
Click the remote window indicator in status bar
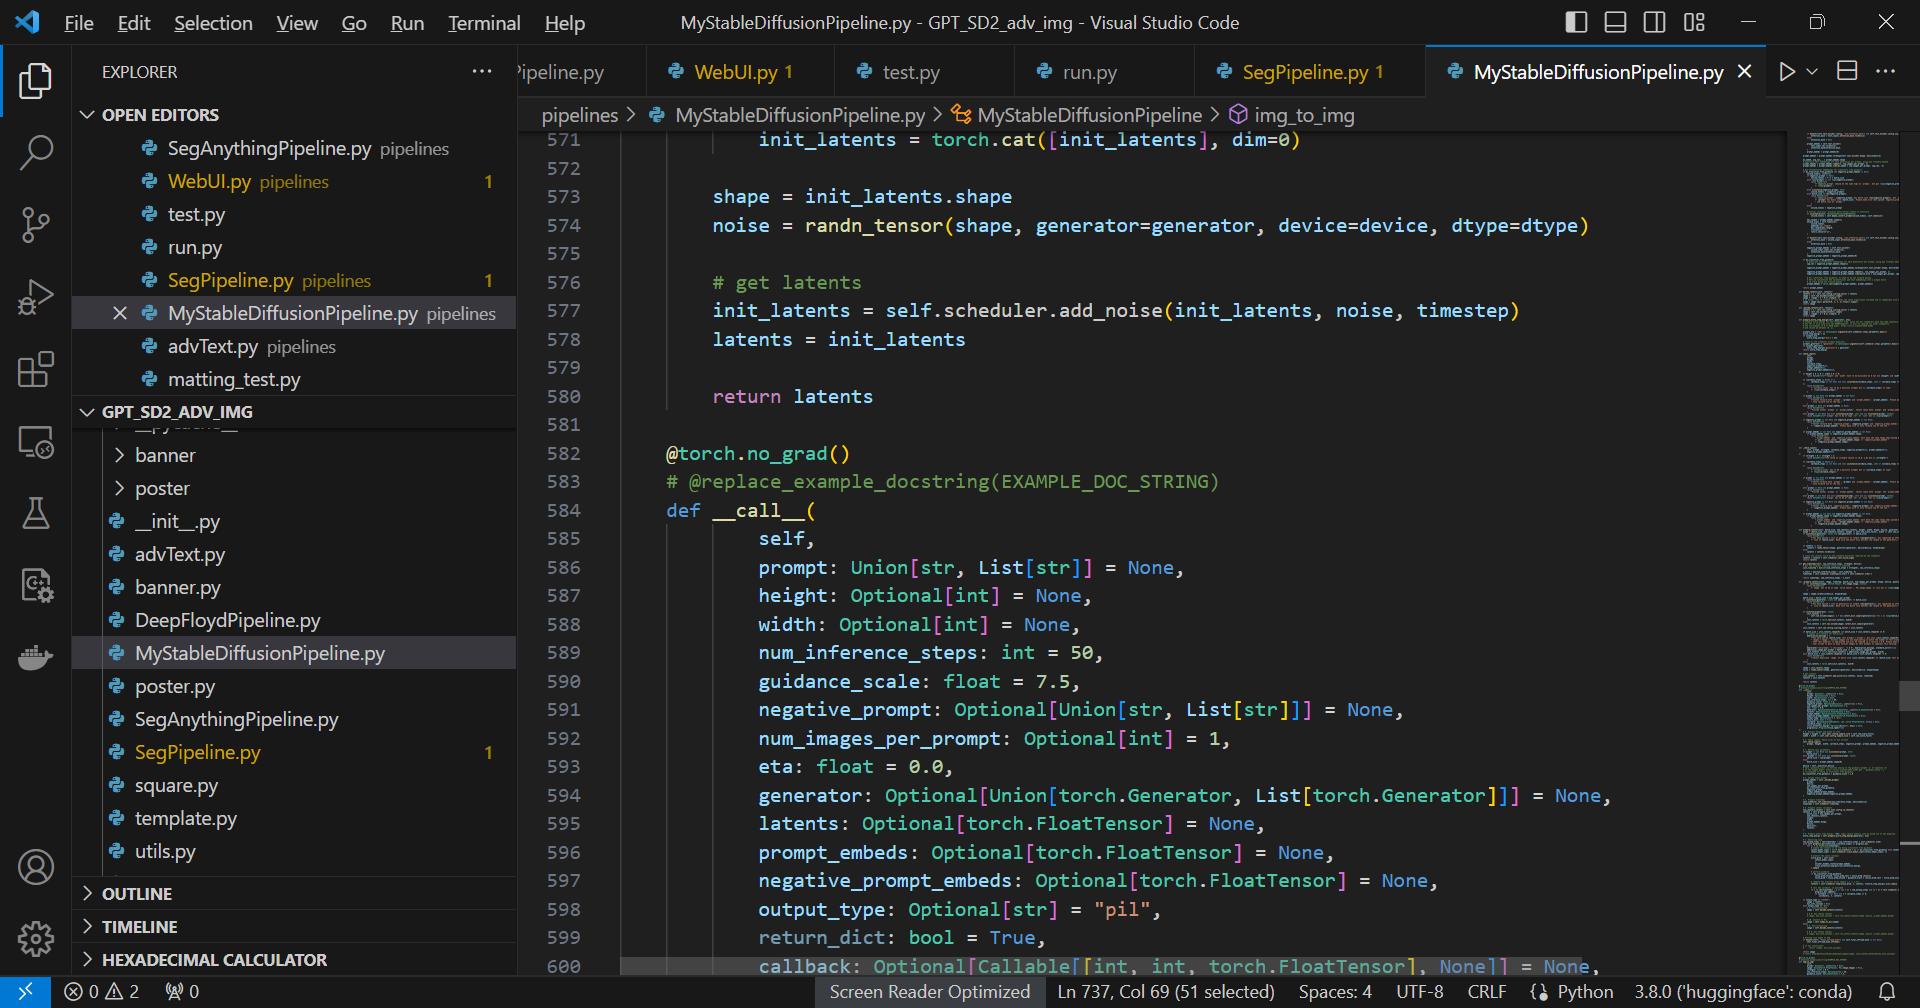[25, 992]
